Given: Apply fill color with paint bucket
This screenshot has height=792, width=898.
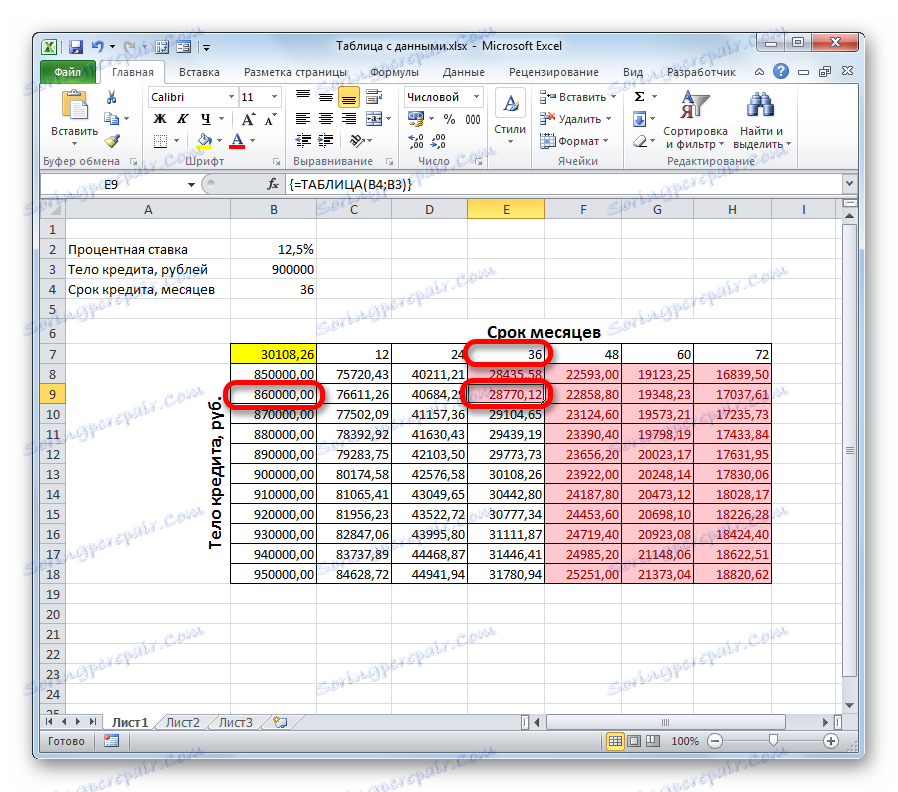Looking at the screenshot, I should [x=204, y=140].
